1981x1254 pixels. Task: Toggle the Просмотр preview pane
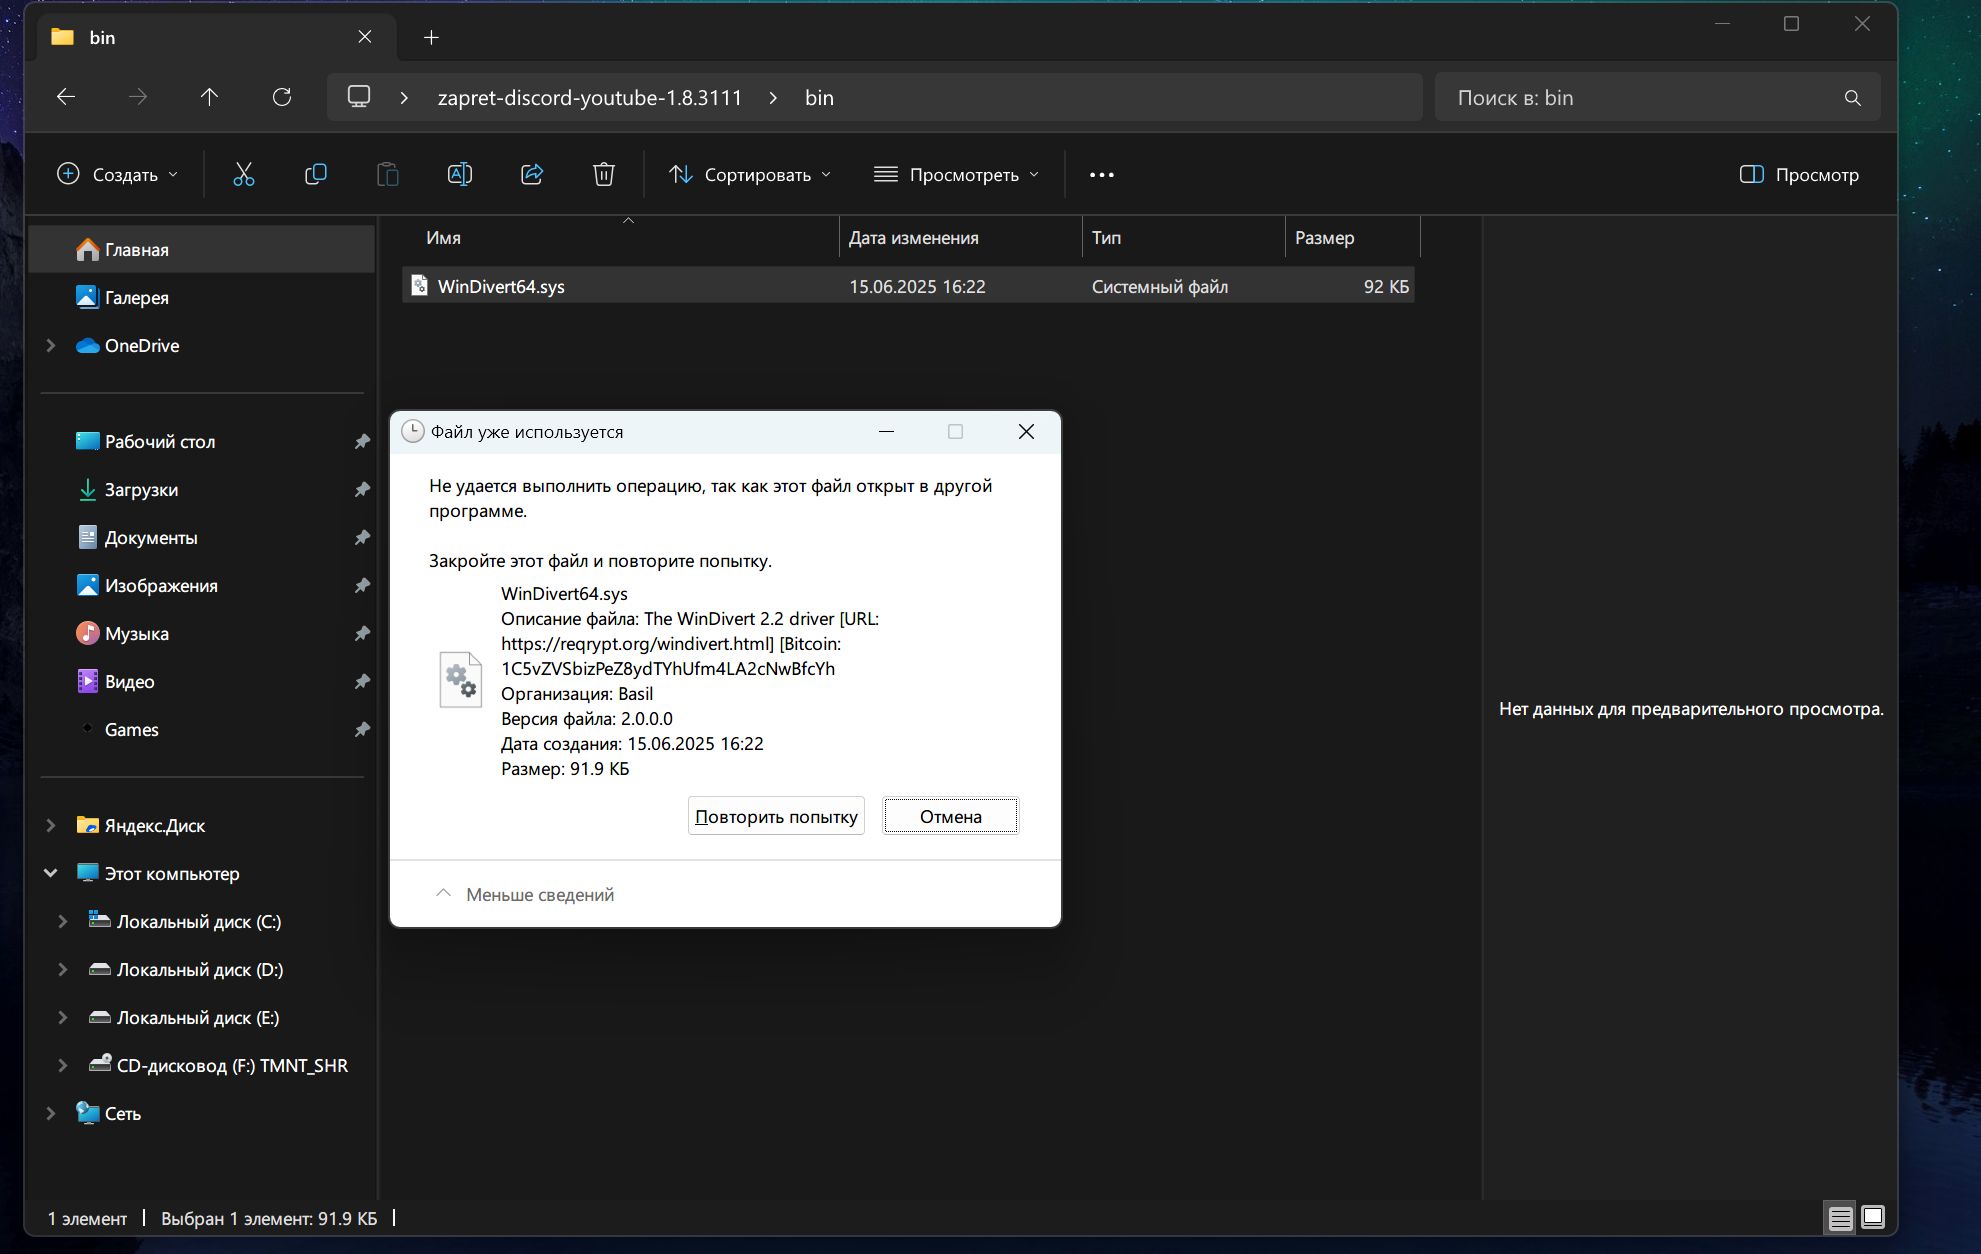tap(1799, 175)
